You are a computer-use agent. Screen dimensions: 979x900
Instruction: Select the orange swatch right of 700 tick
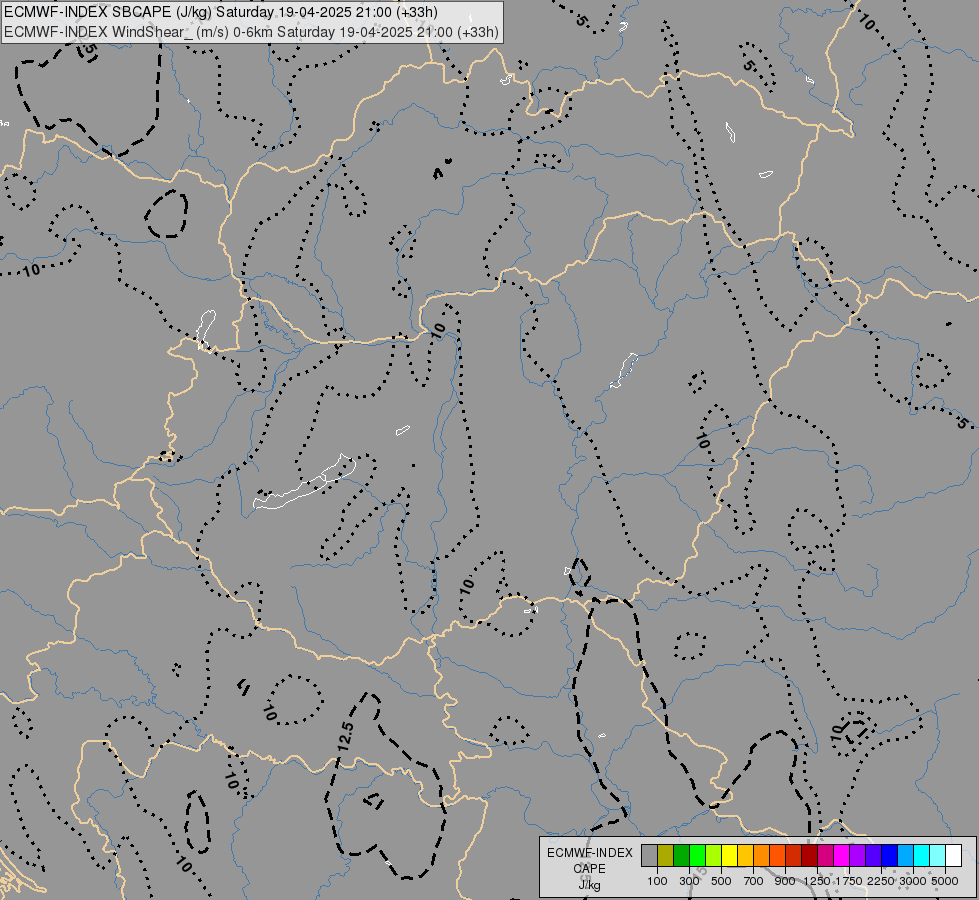[x=762, y=856]
